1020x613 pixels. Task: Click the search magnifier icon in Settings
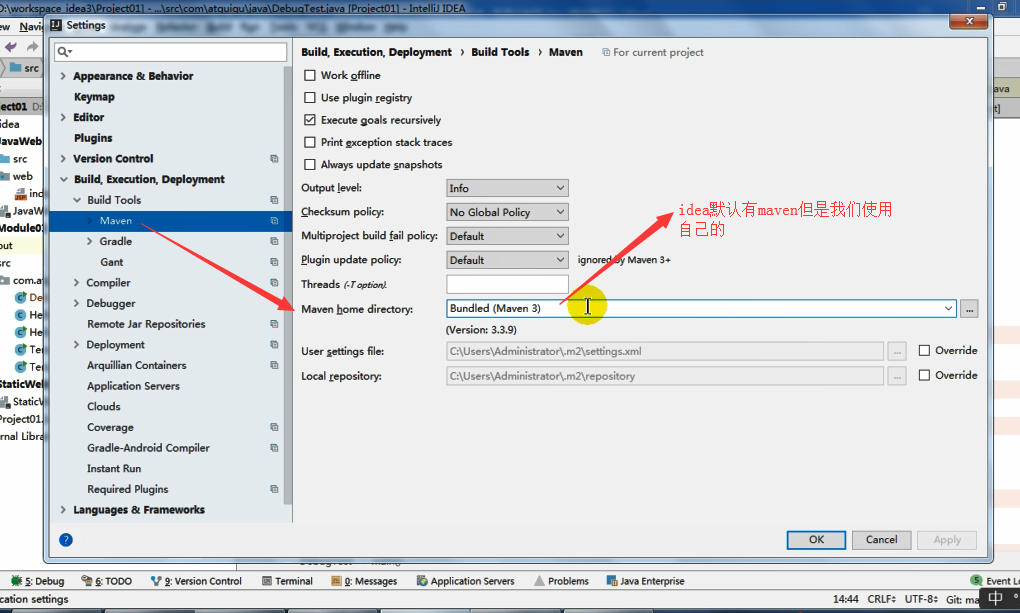pyautogui.click(x=63, y=51)
